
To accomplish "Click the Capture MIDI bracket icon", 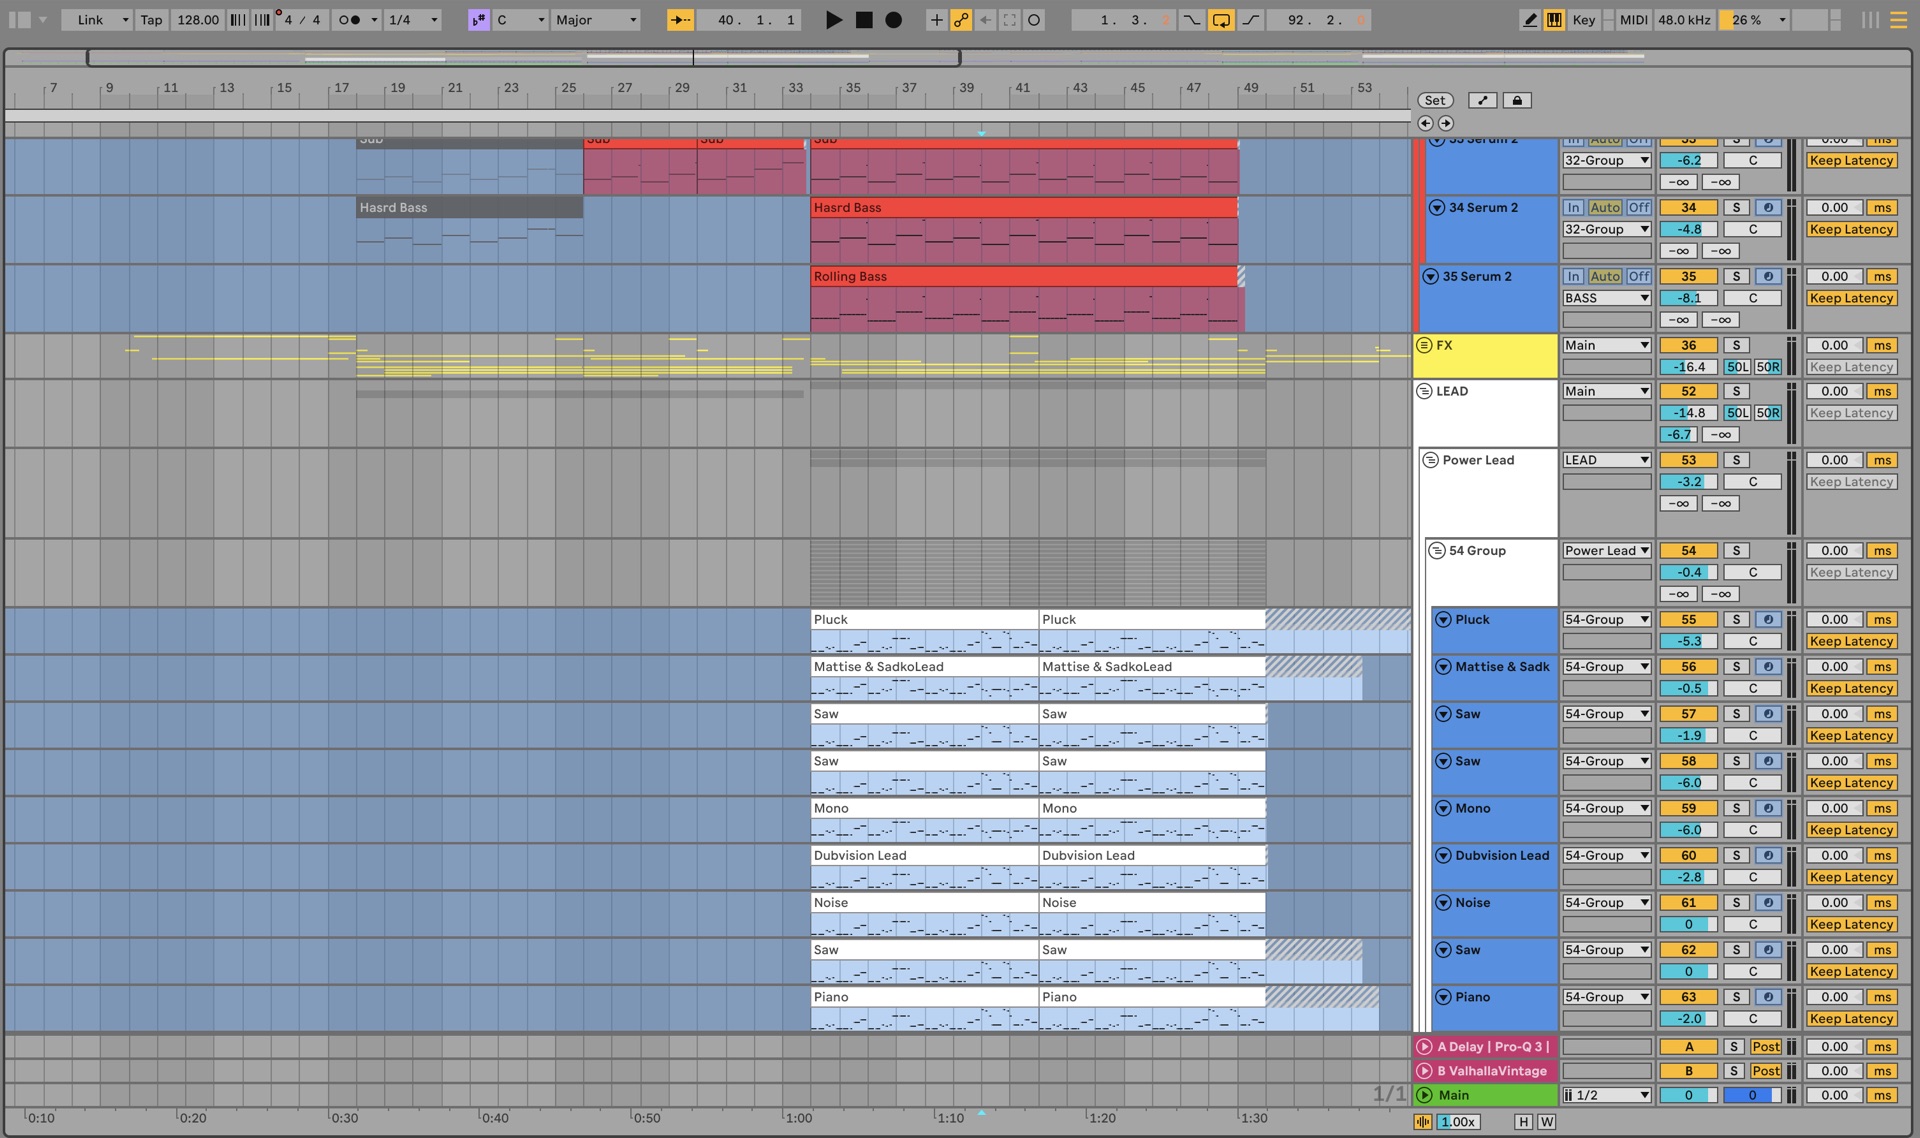I will tap(1010, 20).
